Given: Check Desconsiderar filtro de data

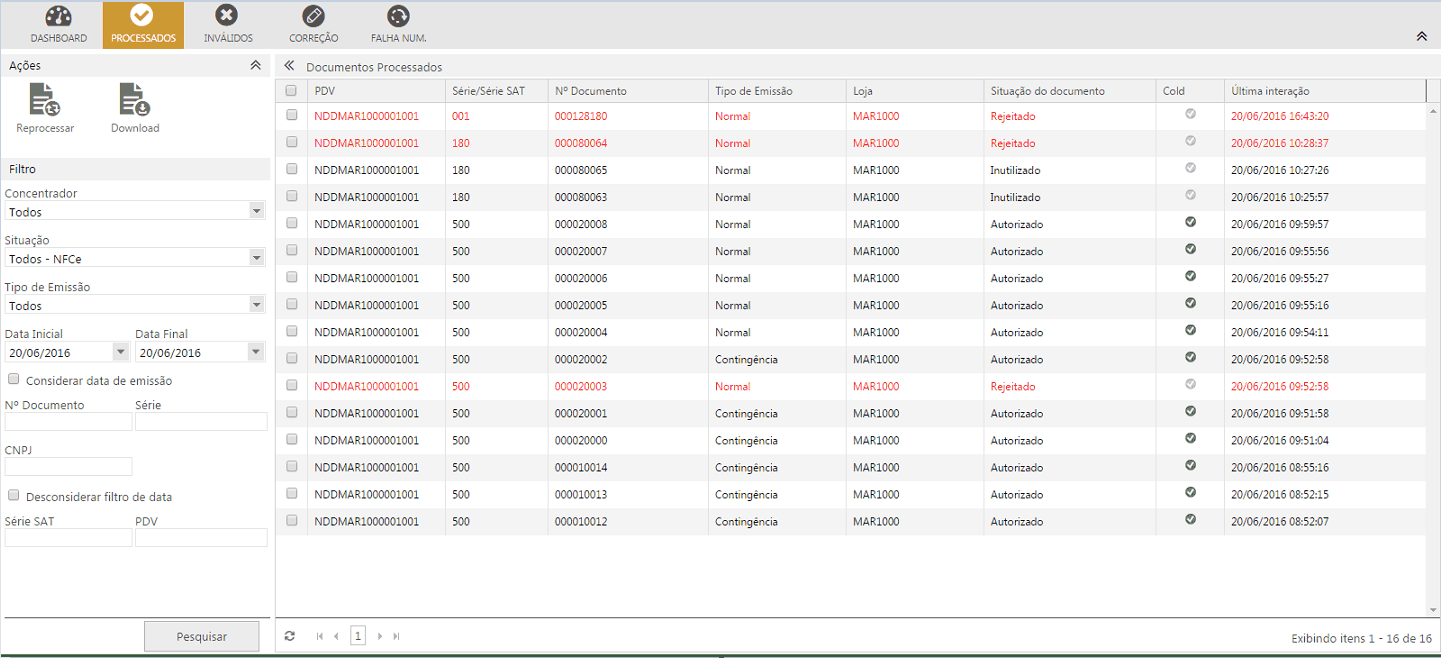Looking at the screenshot, I should click(14, 496).
